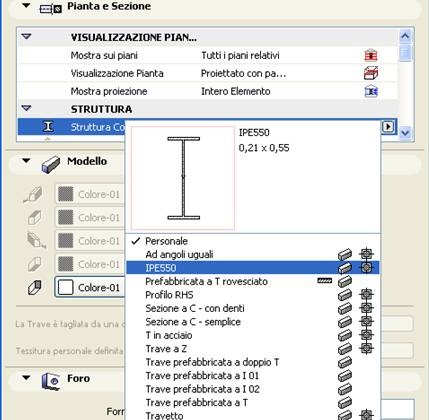Choose Sezione a C - semplice

(x=193, y=322)
